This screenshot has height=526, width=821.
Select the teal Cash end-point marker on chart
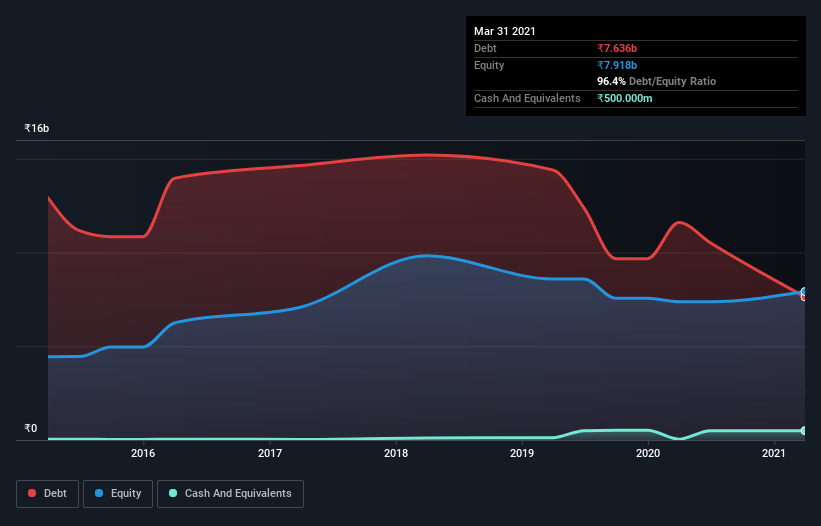tap(804, 430)
